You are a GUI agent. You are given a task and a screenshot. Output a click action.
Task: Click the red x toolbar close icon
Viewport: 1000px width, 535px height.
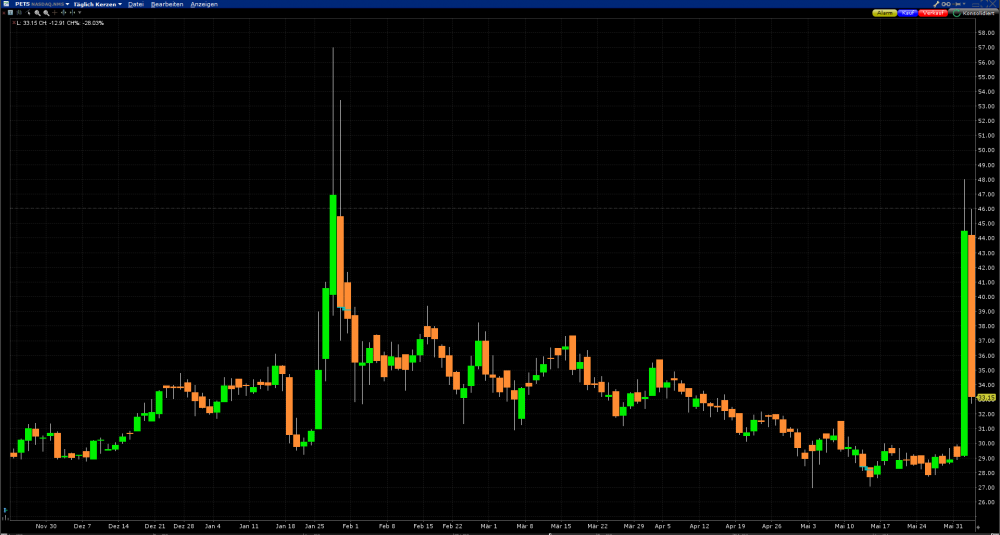(x=3, y=12)
